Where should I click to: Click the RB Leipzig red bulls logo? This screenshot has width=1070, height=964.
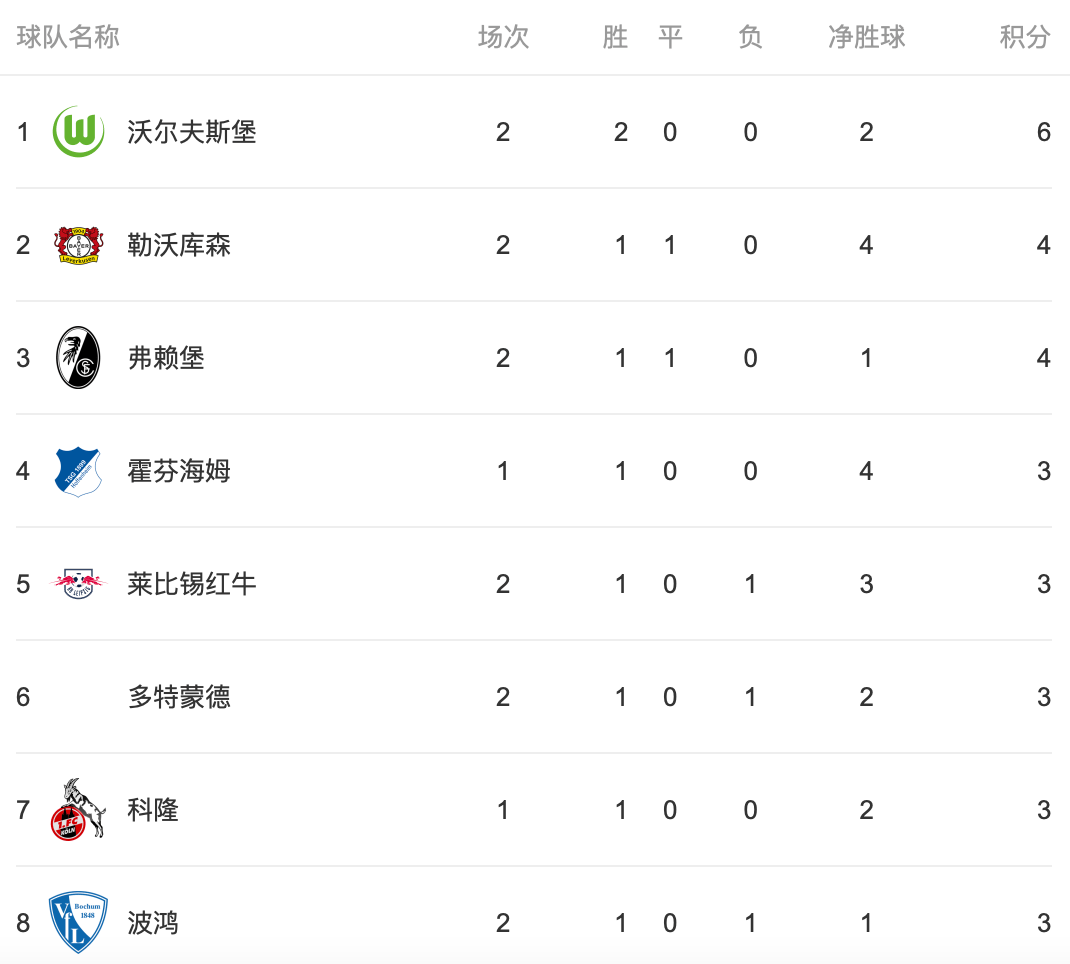78,584
